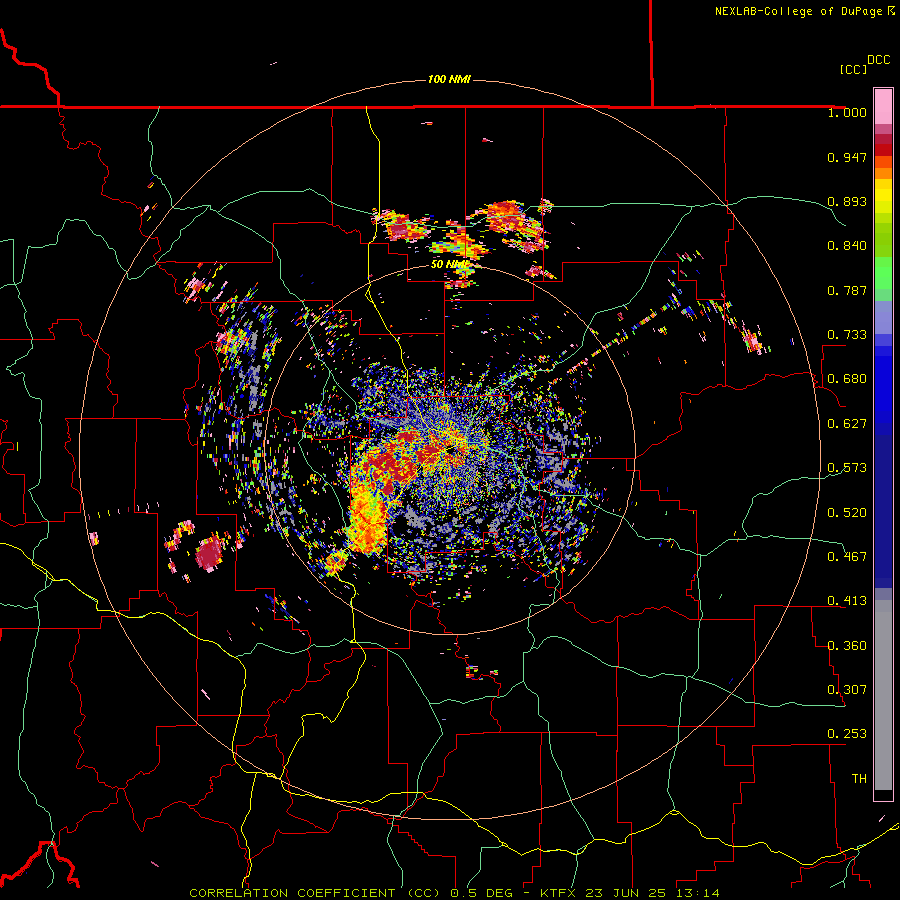Click the pink top segment of color bar

(883, 106)
